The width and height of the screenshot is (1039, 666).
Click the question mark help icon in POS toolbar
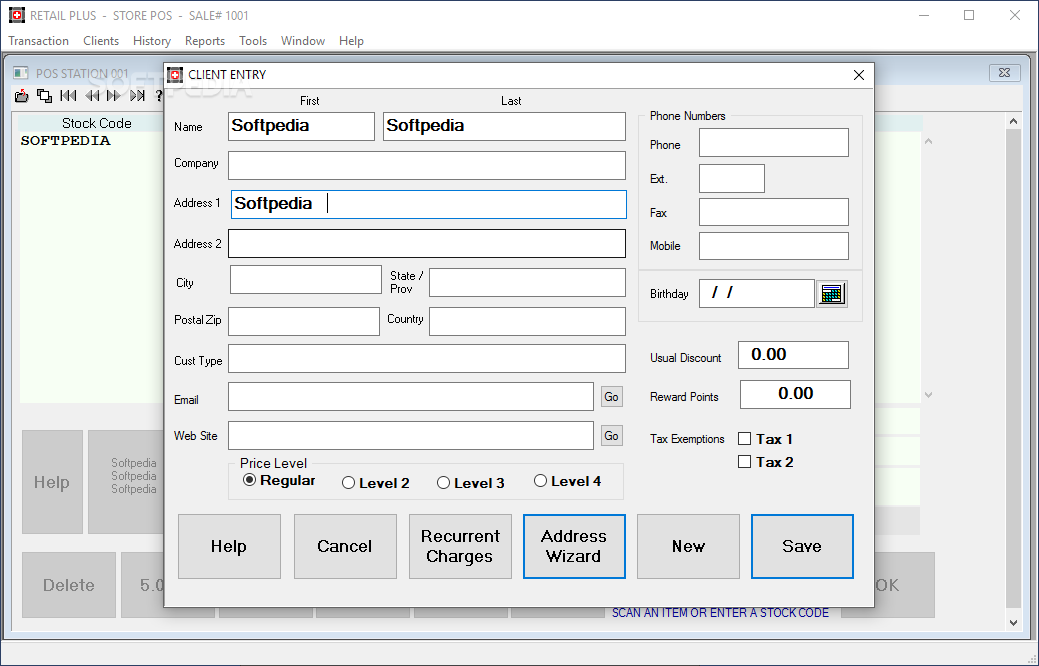(x=158, y=95)
